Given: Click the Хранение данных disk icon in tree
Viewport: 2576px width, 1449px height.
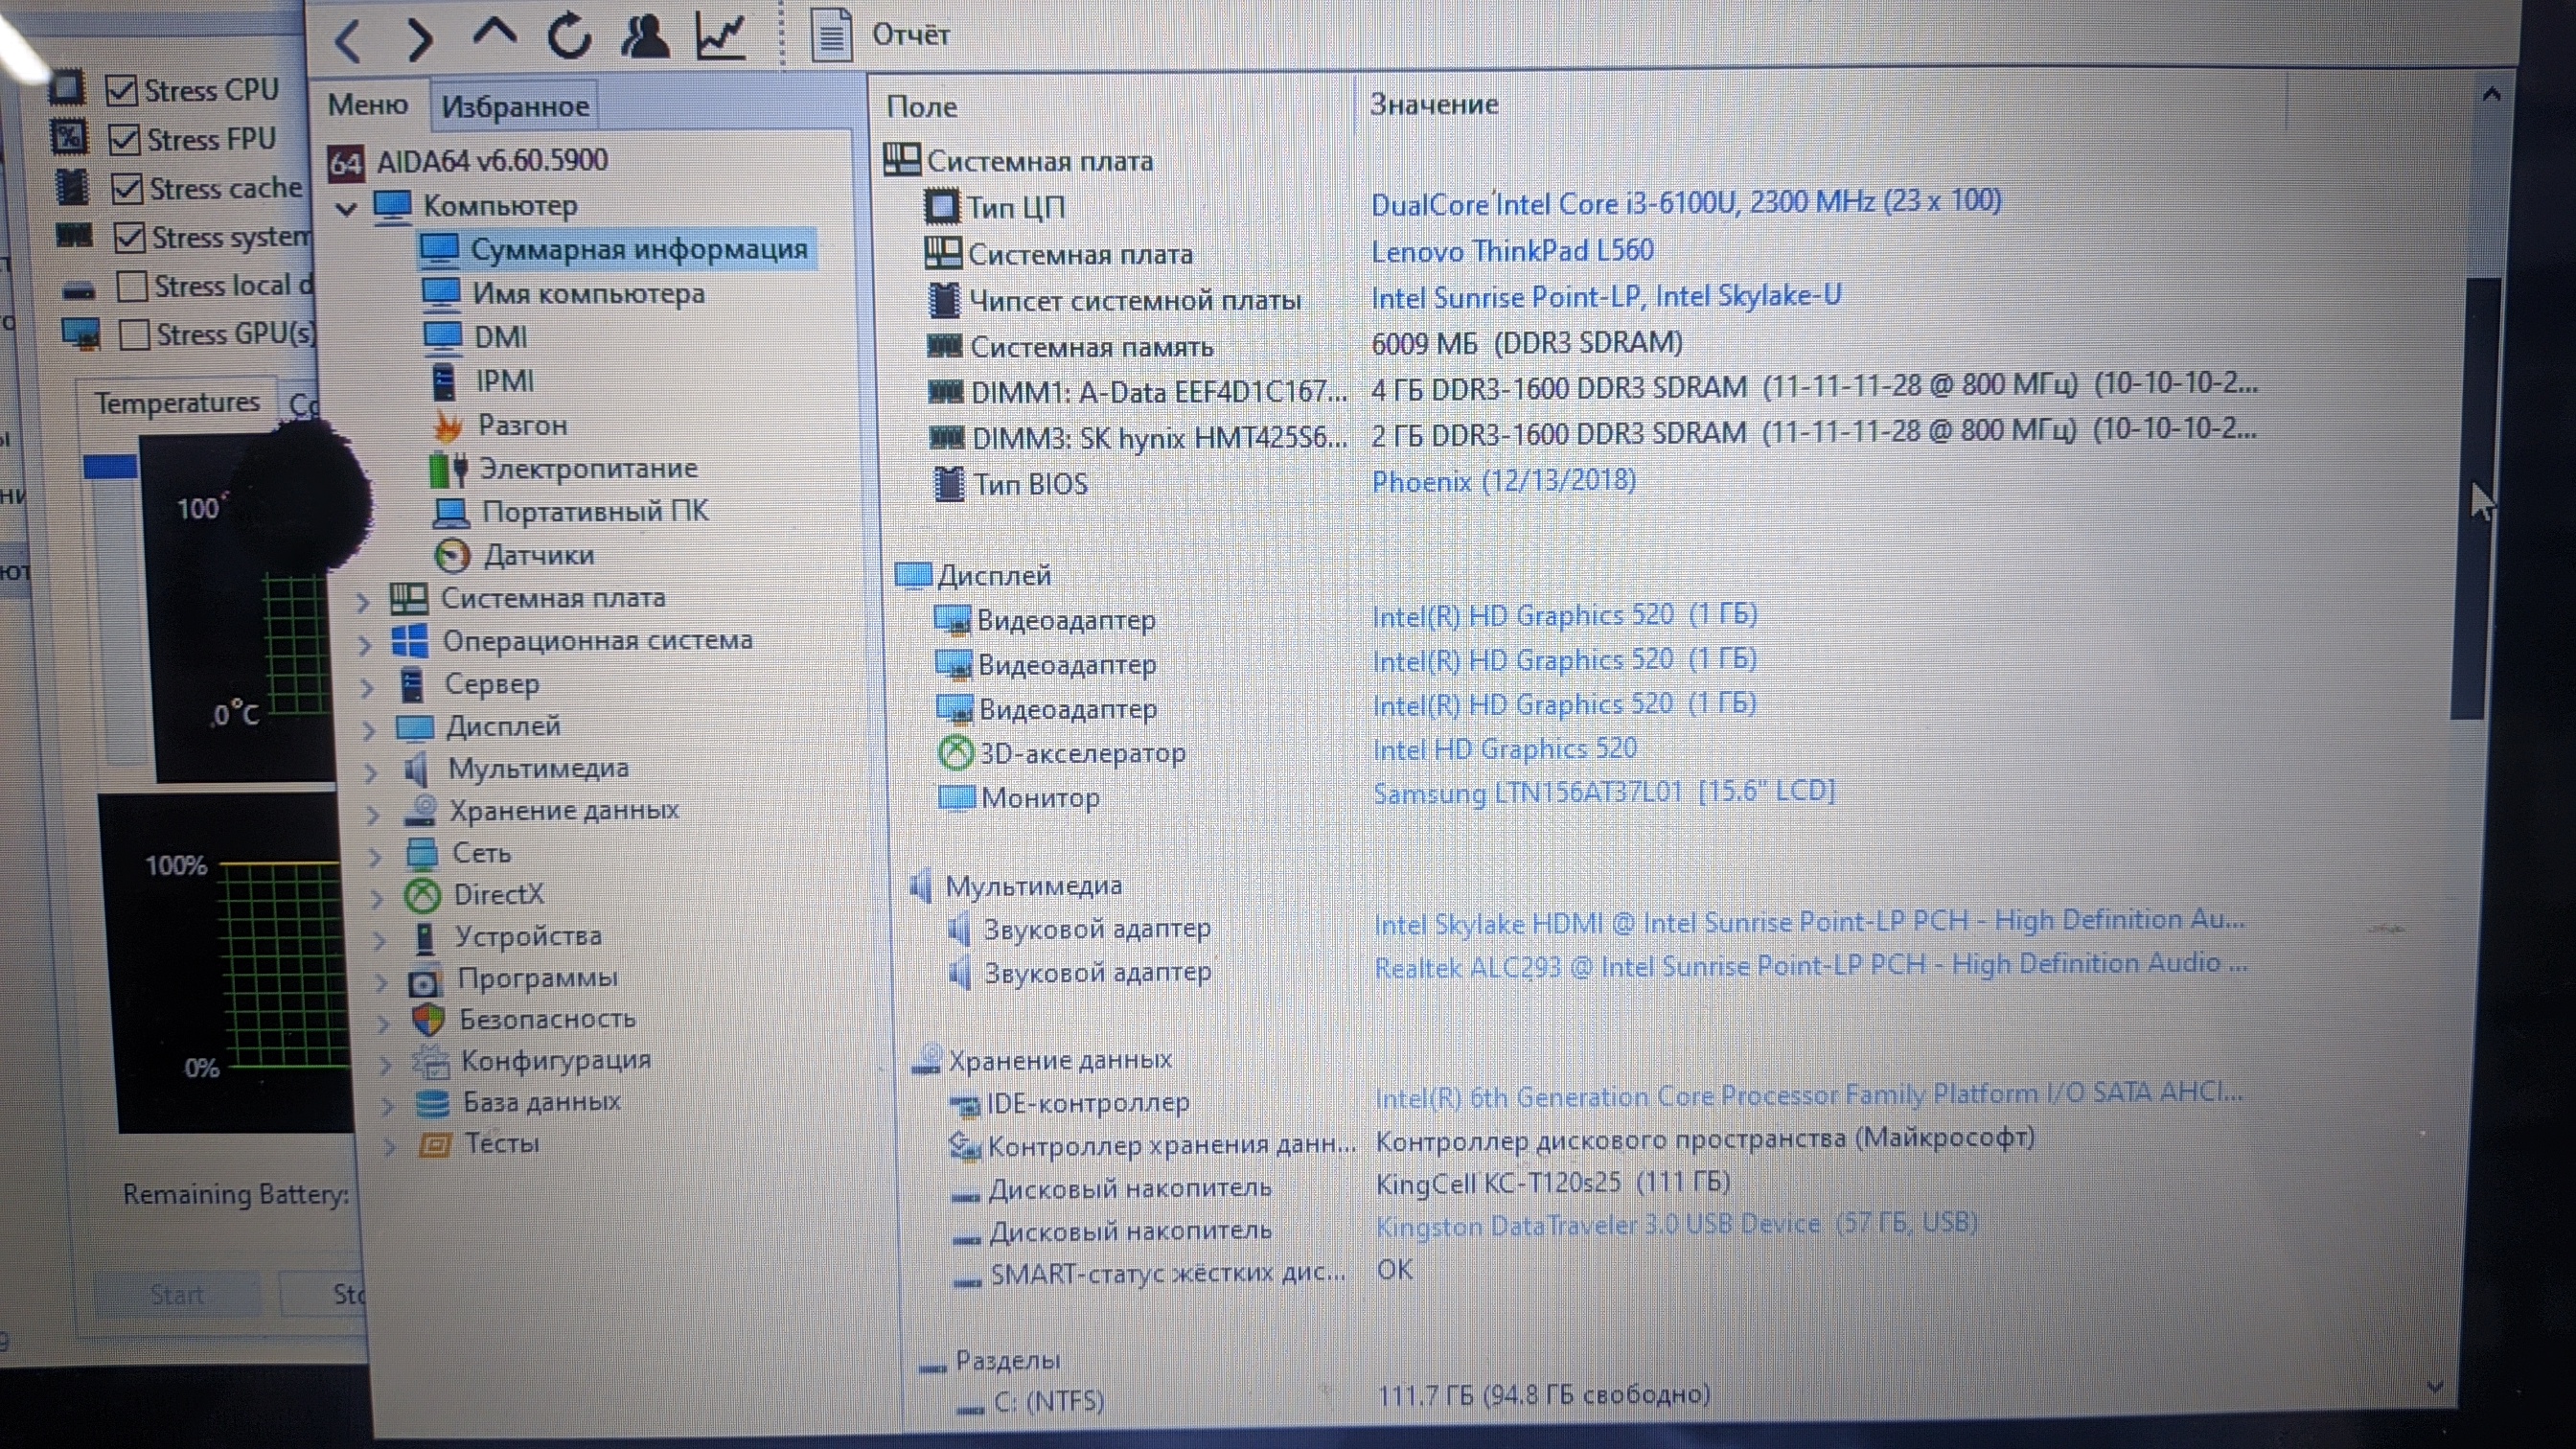Looking at the screenshot, I should click(421, 811).
